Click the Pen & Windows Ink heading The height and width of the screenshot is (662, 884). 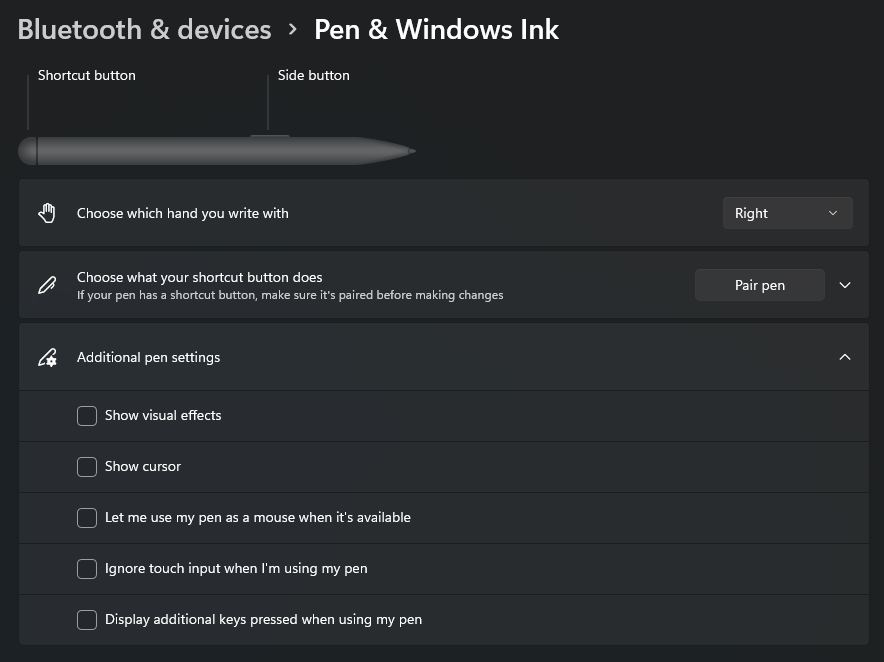(436, 29)
